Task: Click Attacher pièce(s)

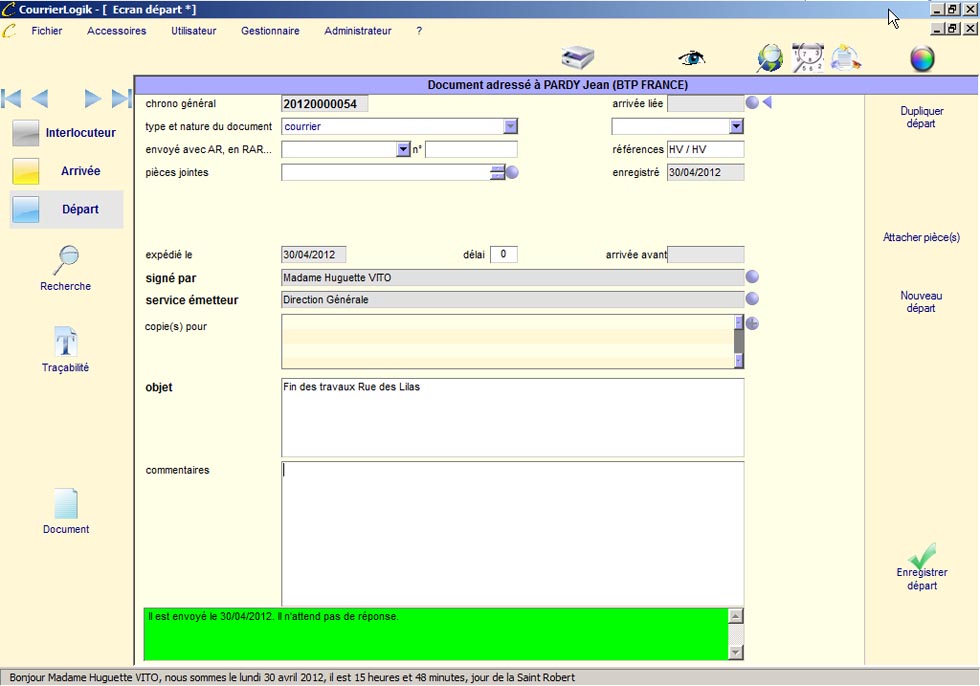Action: pos(921,238)
